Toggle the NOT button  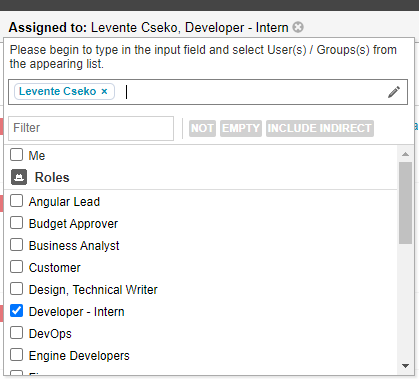[202, 128]
